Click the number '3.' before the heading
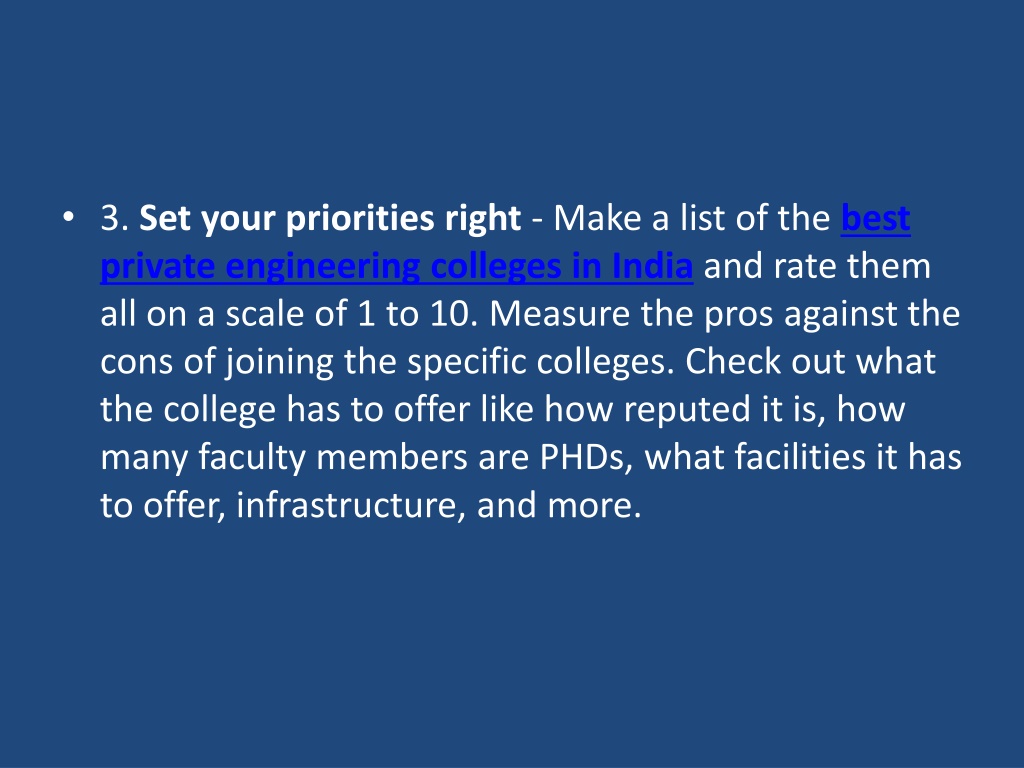This screenshot has height=768, width=1024. pos(114,218)
